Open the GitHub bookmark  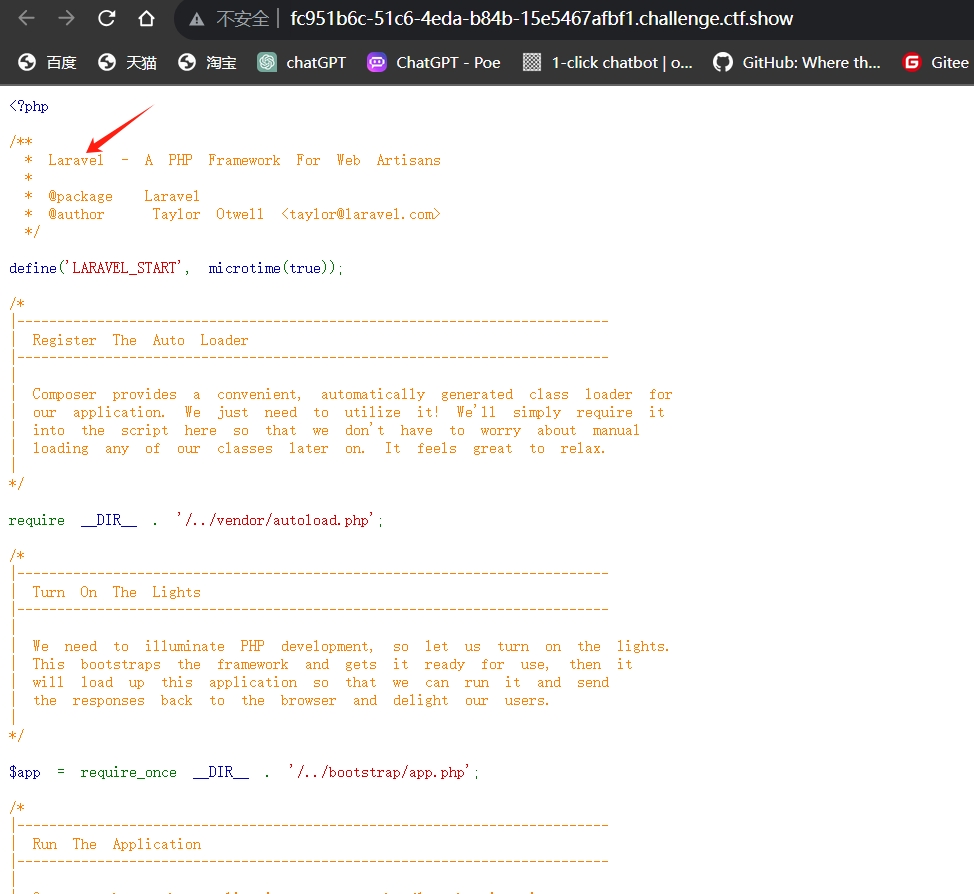[x=796, y=62]
